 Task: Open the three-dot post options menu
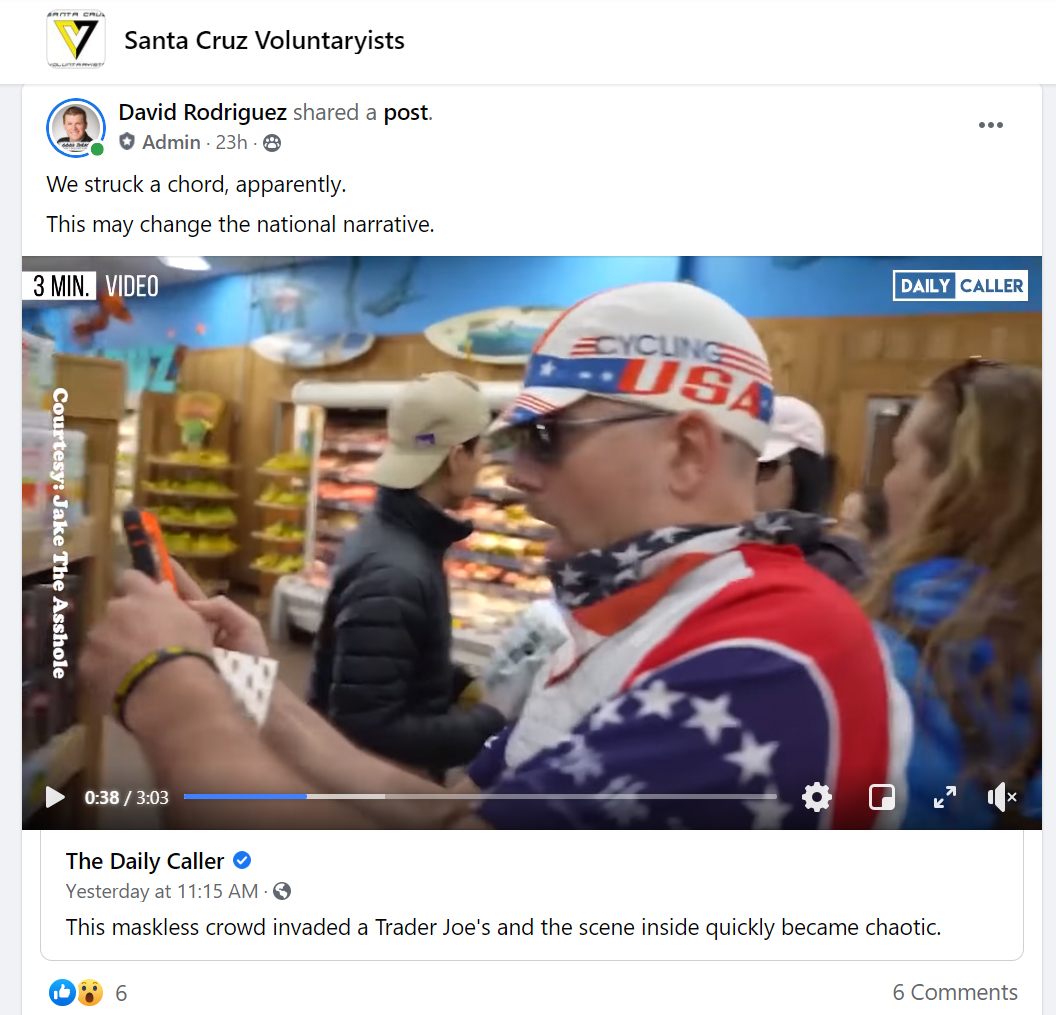[x=991, y=125]
